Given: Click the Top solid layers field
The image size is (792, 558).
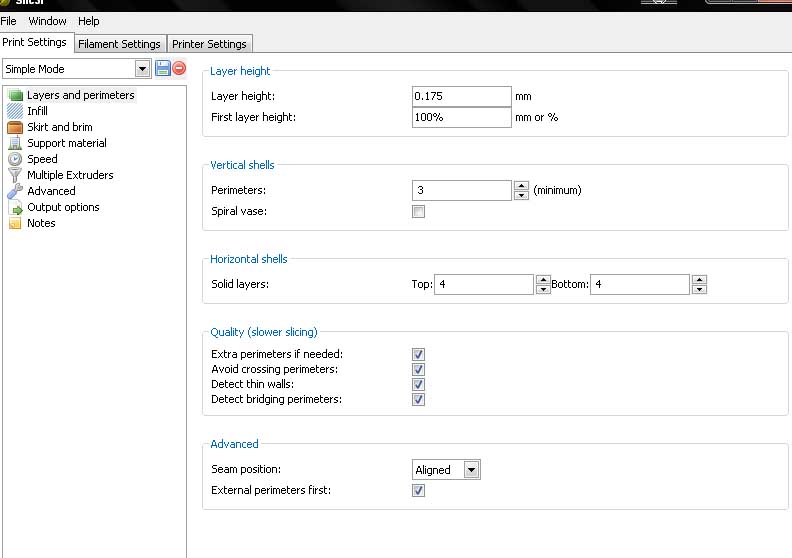Looking at the screenshot, I should (484, 284).
